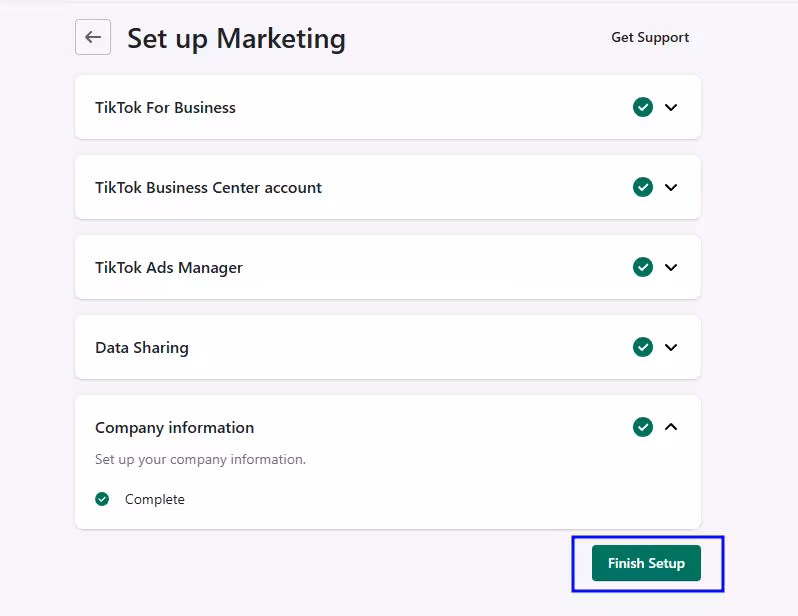Select the TikTok Business Center account title
Screen dimensions: 798x616
coord(208,187)
